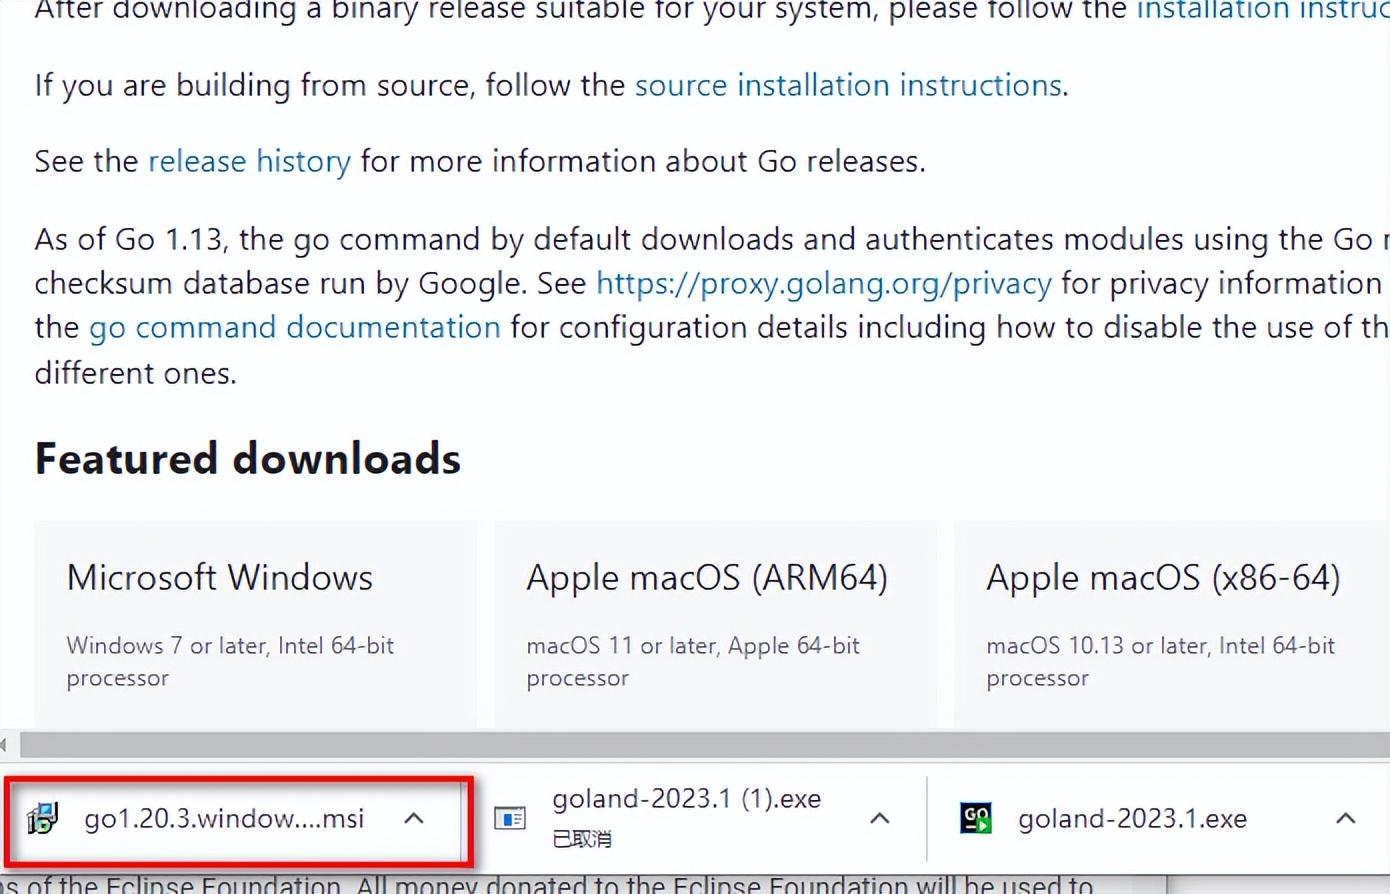
Task: Click the msi installer icon in download bar
Action: pyautogui.click(x=43, y=819)
